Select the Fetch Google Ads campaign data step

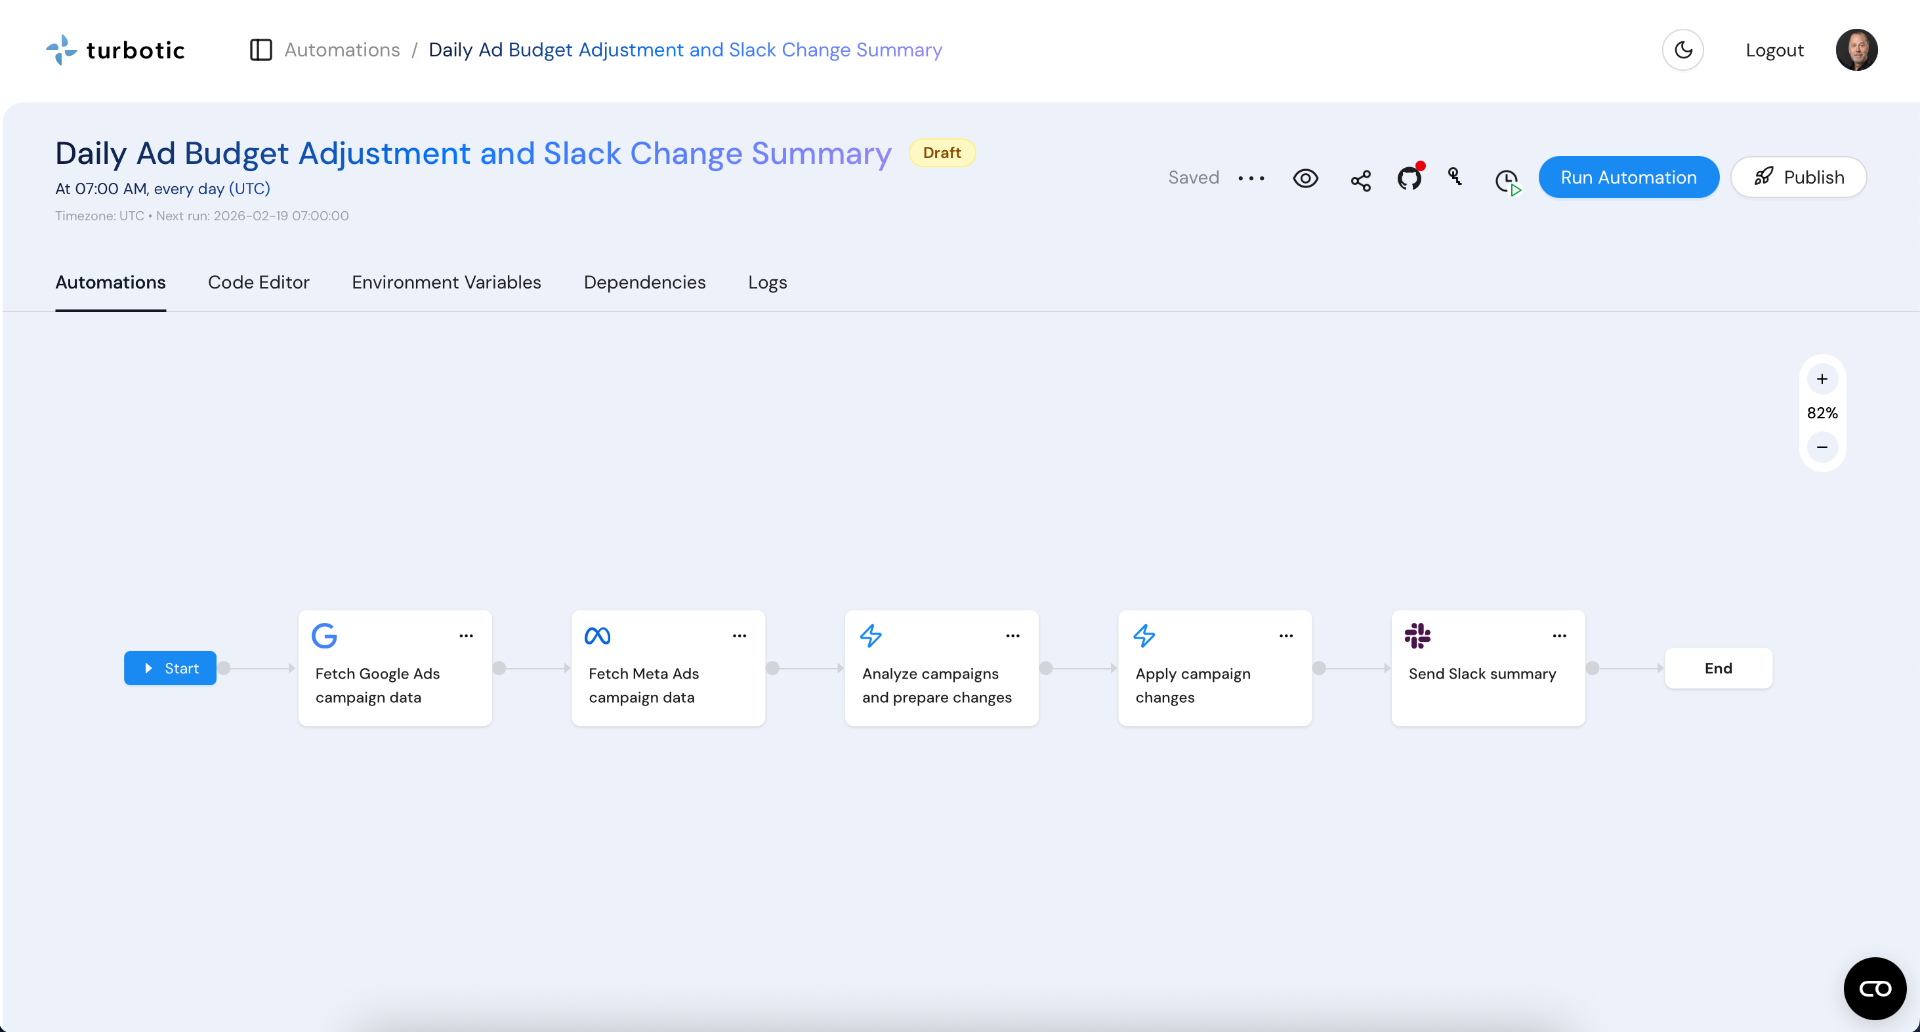[x=395, y=668]
